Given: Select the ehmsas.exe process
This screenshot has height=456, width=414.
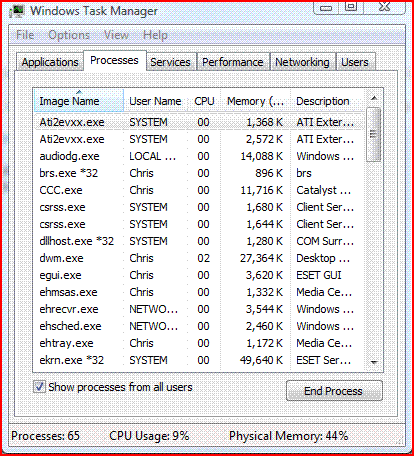Looking at the screenshot, I should (199, 292).
